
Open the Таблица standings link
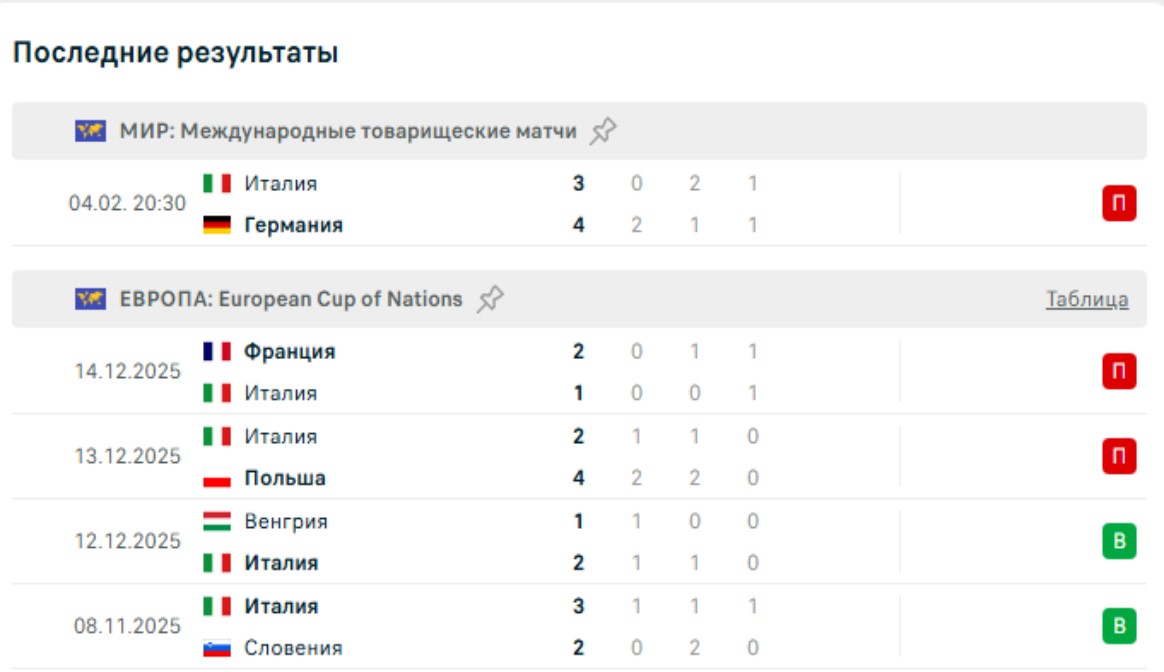[x=1087, y=299]
